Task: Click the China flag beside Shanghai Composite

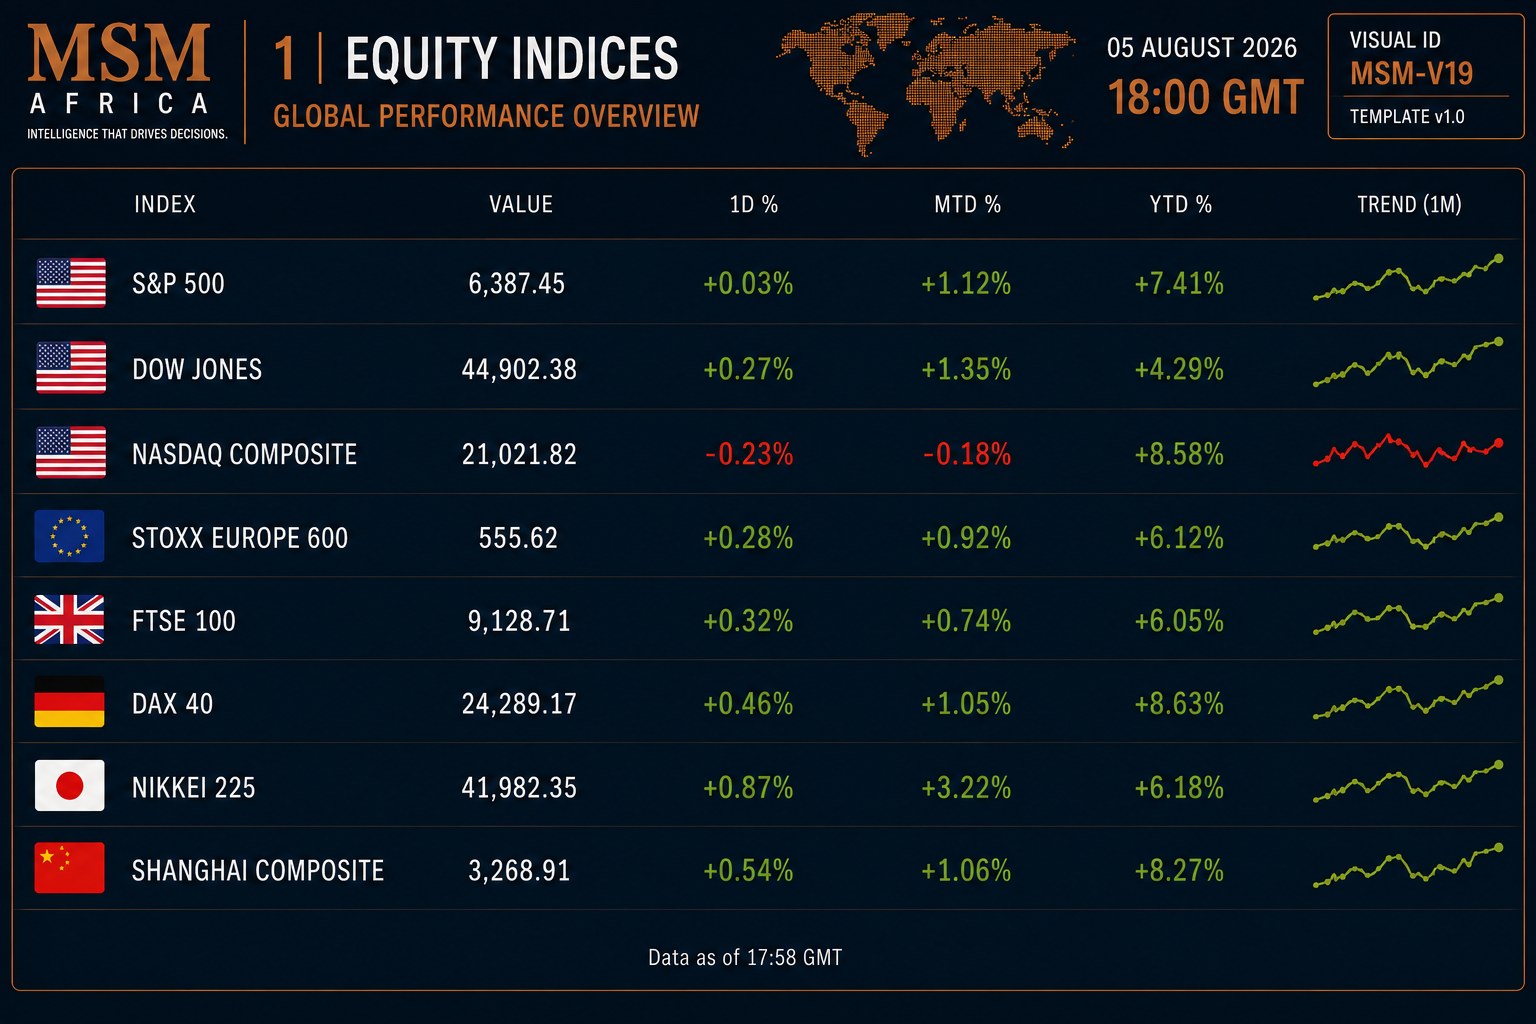Action: click(69, 867)
